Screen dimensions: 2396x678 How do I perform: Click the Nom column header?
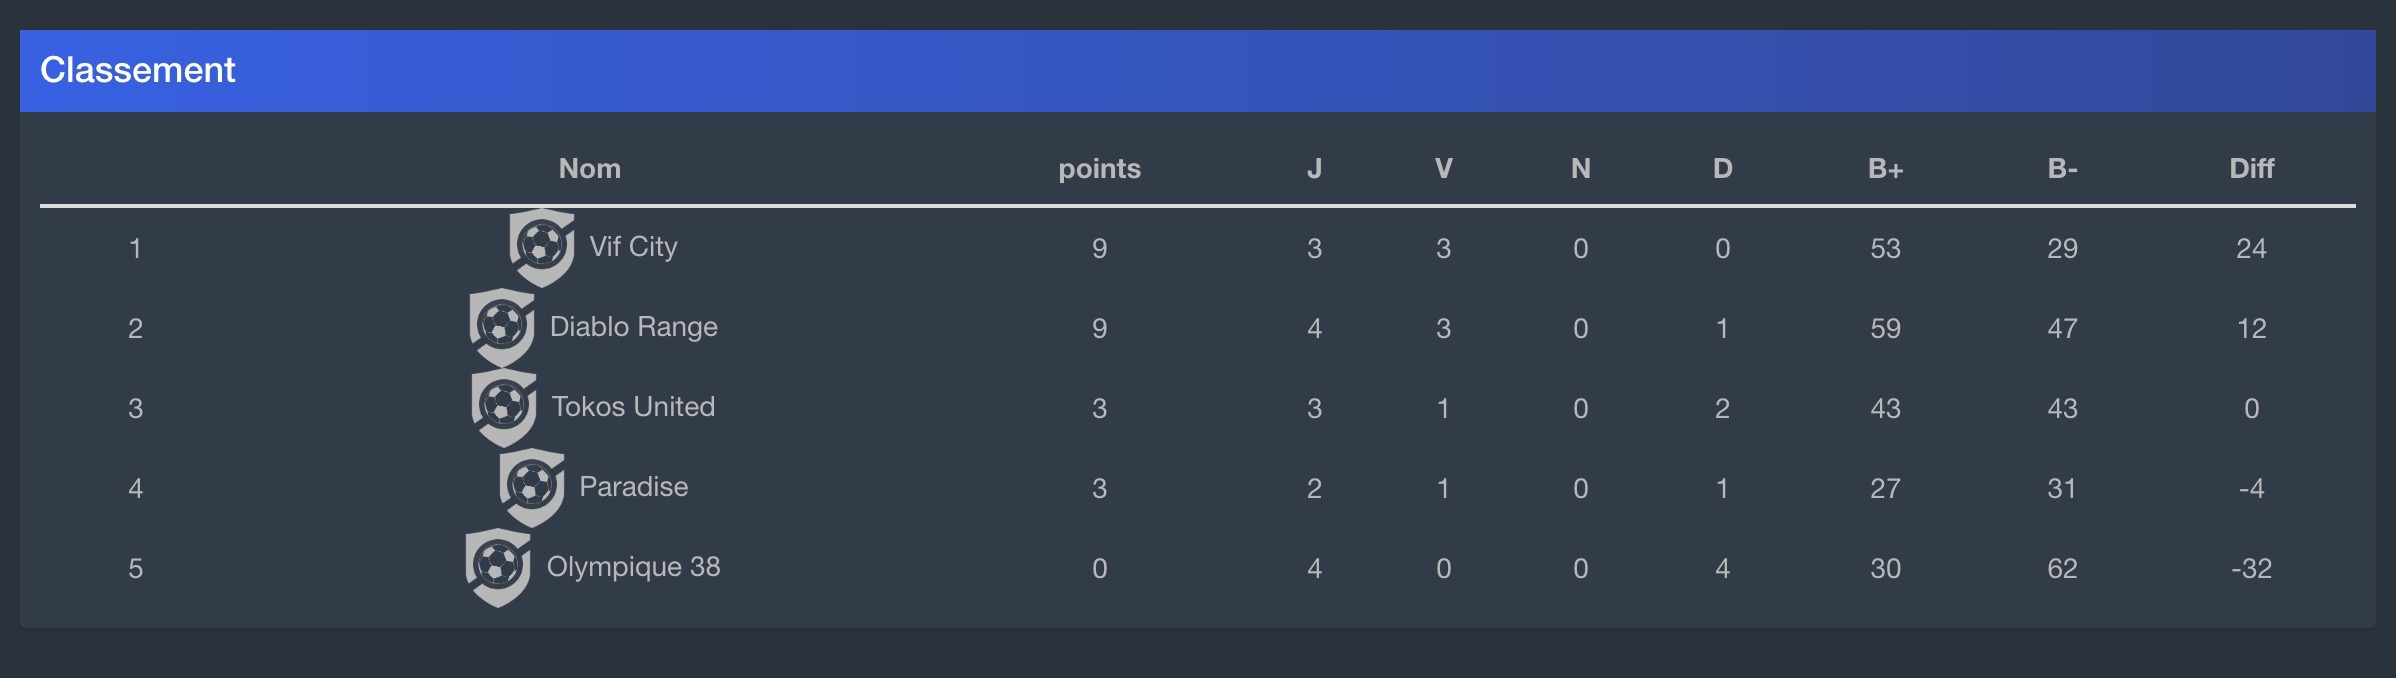coord(590,168)
